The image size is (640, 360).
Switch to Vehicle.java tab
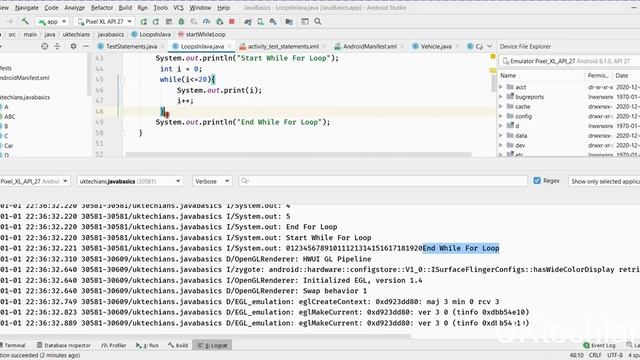[436, 47]
